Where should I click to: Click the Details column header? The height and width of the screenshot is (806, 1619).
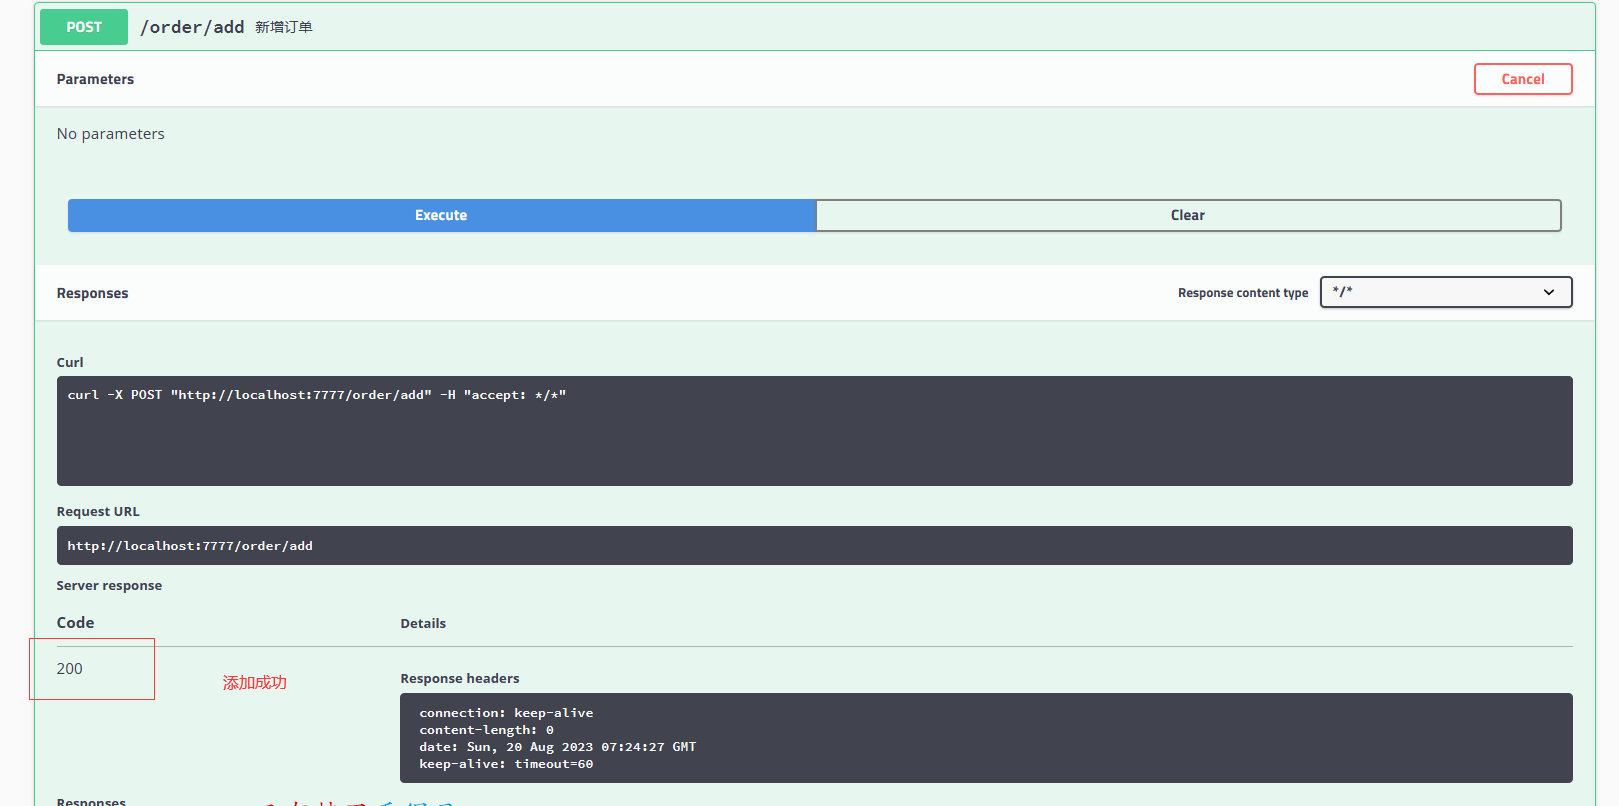(x=423, y=624)
